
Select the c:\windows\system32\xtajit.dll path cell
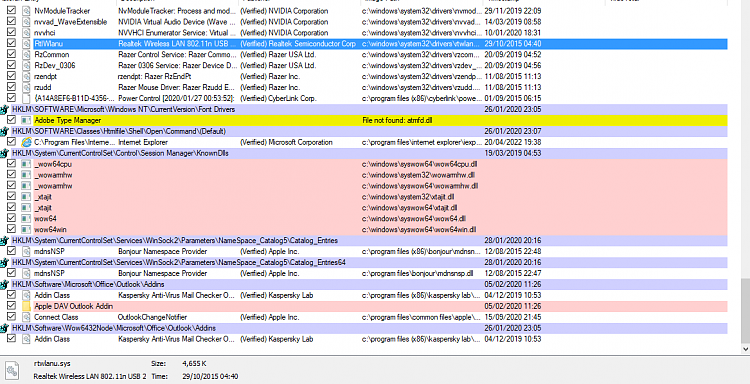pos(408,197)
